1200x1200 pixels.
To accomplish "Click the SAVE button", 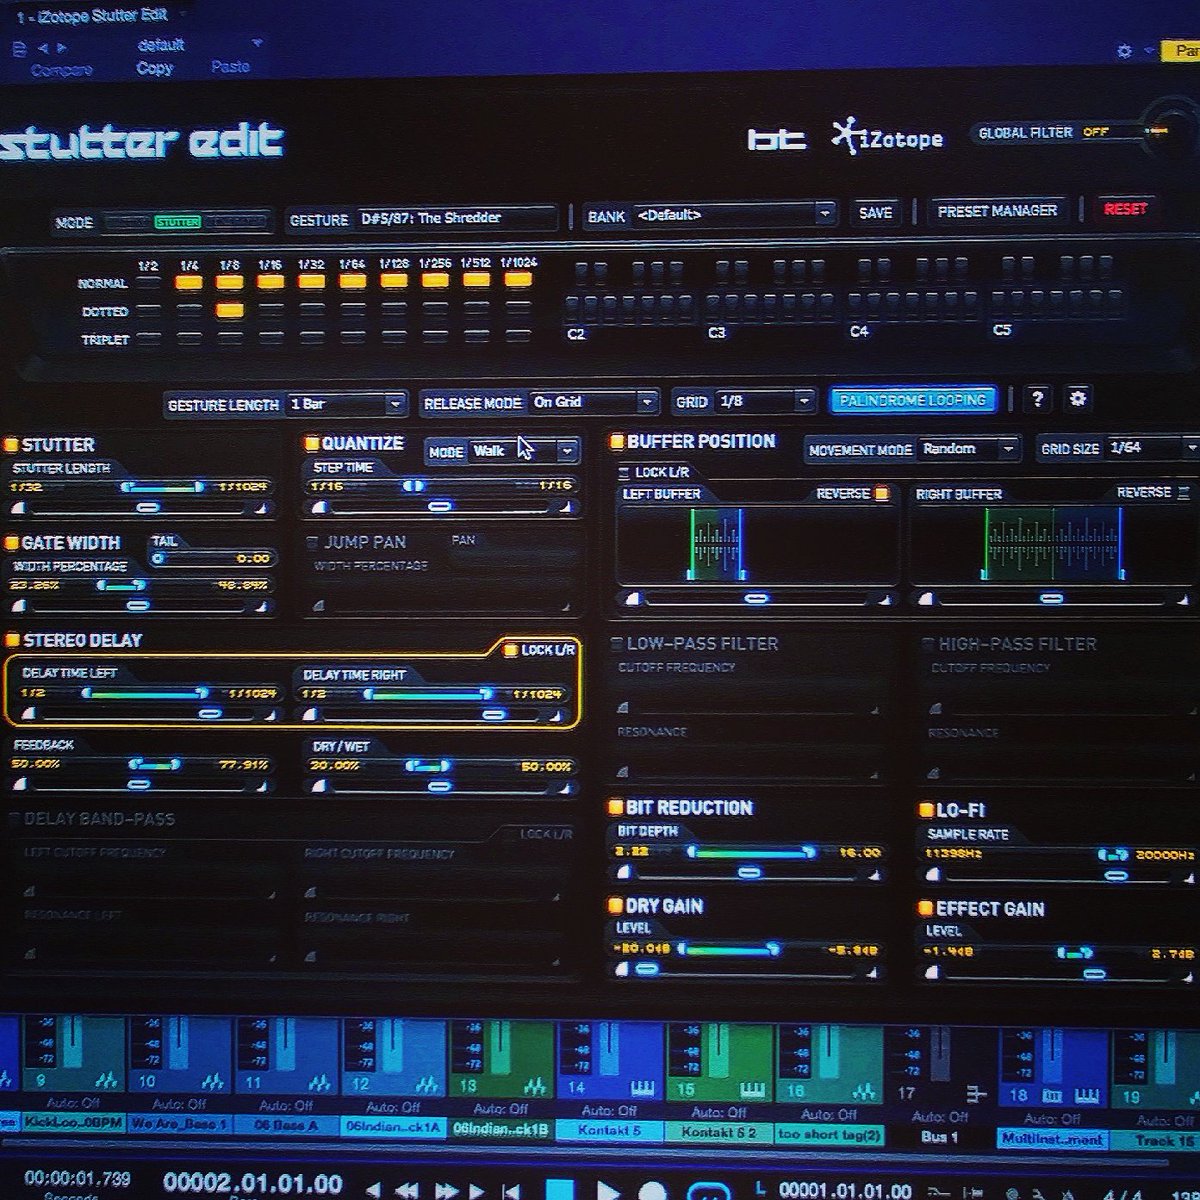I will point(875,212).
